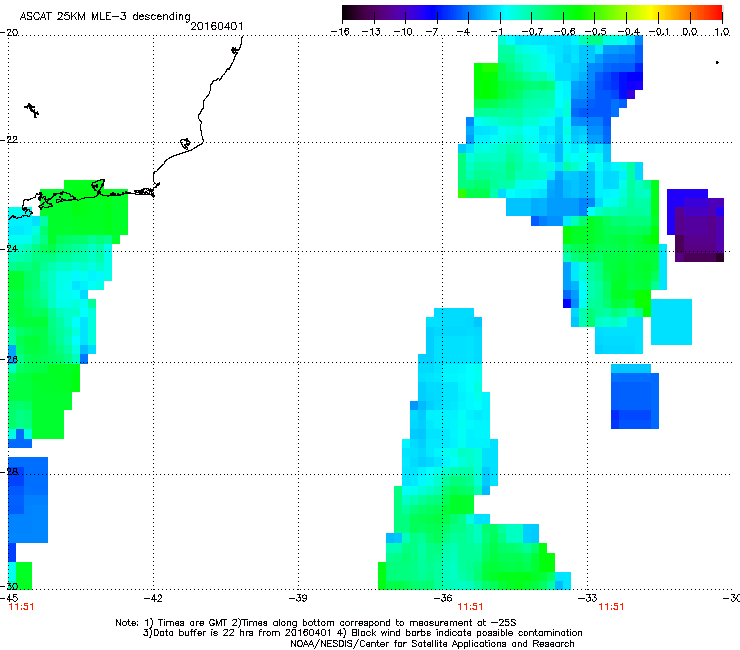Click the color scale label '-0.6'
The height and width of the screenshot is (650, 740).
[564, 32]
